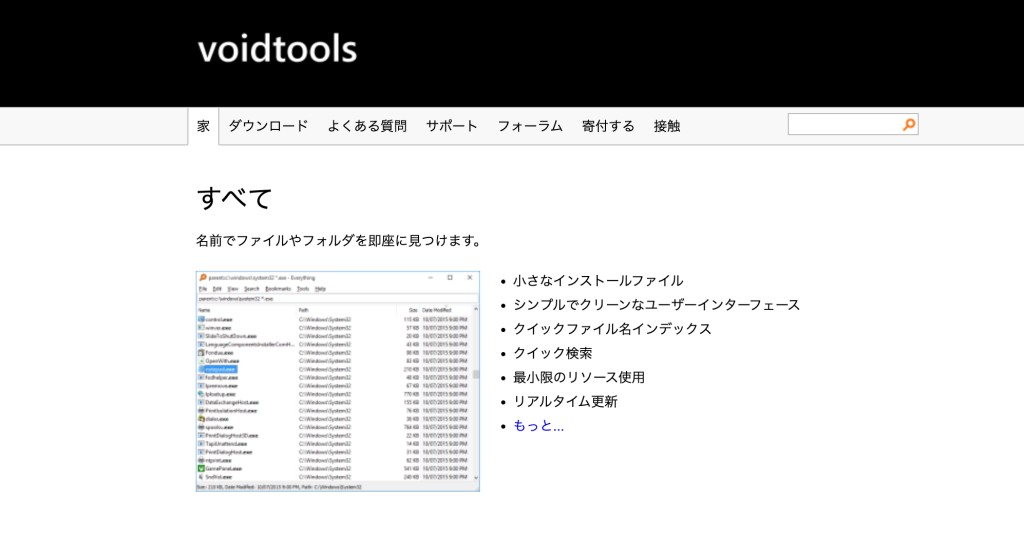Open the サポート navigation item

coord(452,126)
